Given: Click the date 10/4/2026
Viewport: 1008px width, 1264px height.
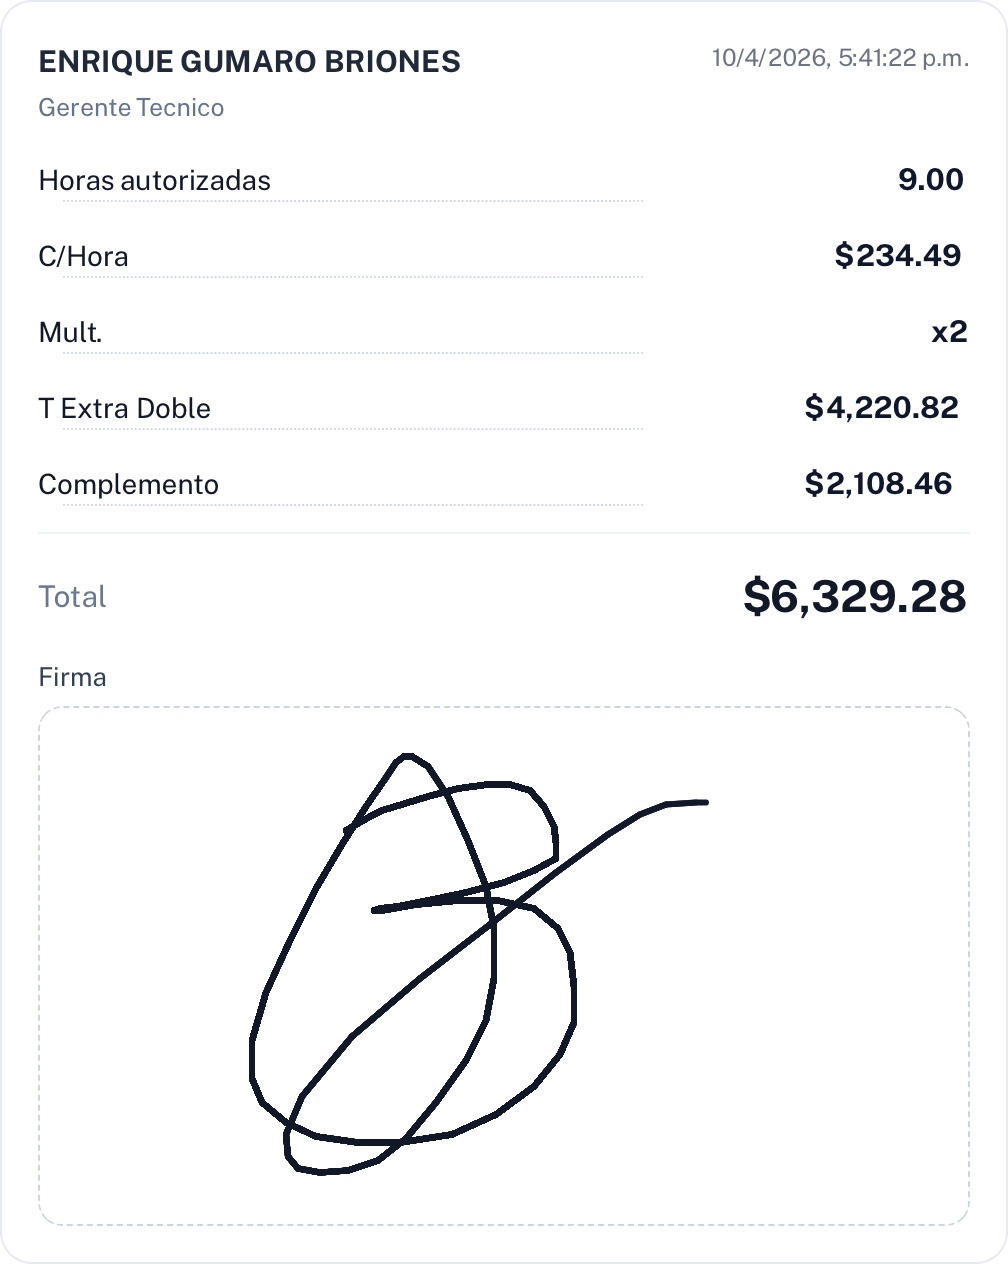Looking at the screenshot, I should [x=769, y=58].
